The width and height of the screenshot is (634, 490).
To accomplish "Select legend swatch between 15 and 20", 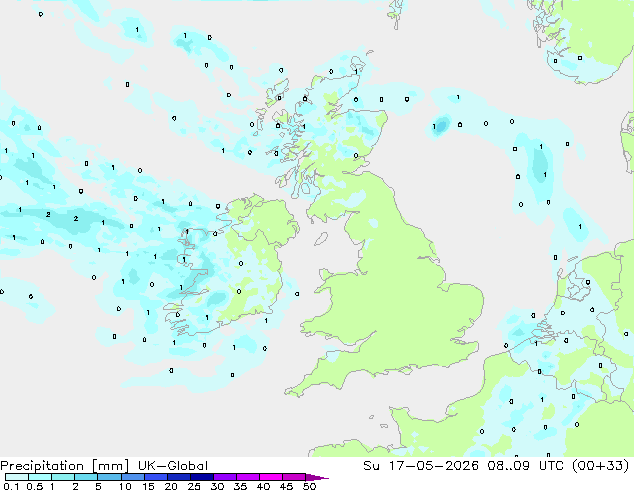I will click(155, 477).
